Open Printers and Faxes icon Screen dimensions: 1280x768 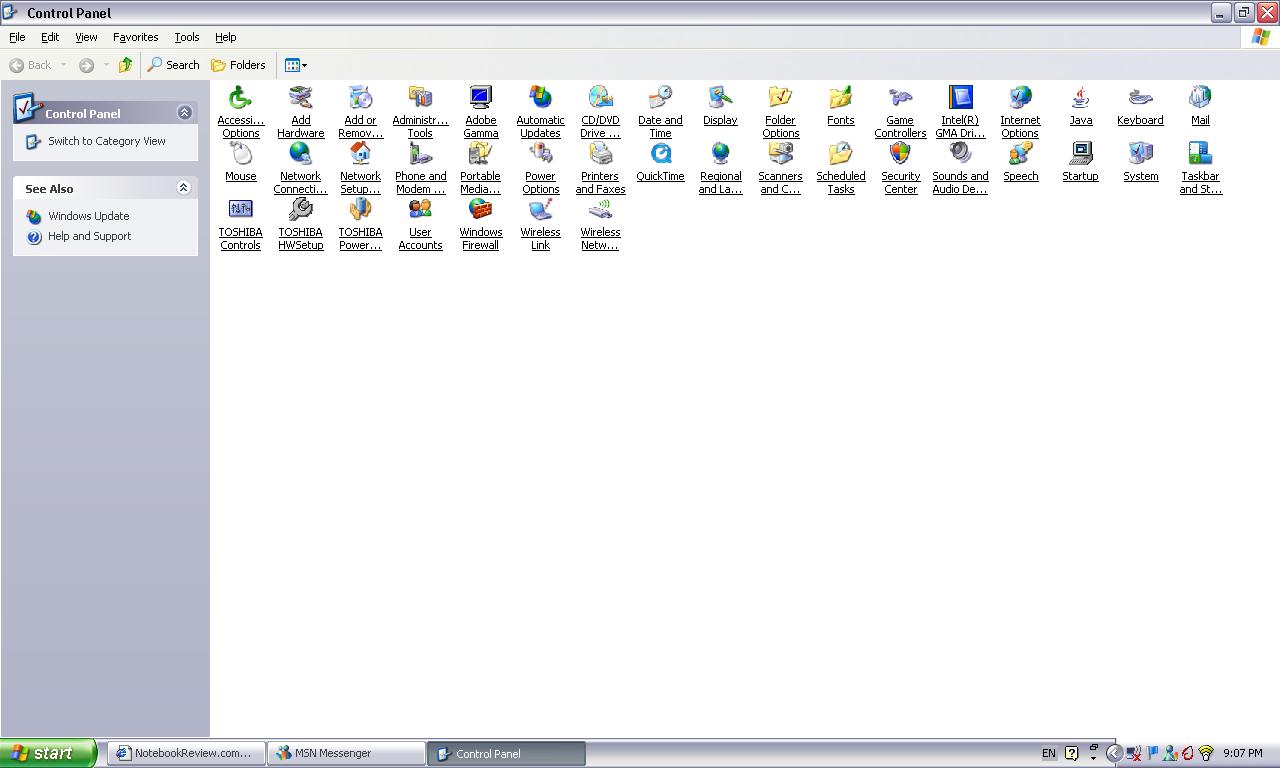(600, 154)
